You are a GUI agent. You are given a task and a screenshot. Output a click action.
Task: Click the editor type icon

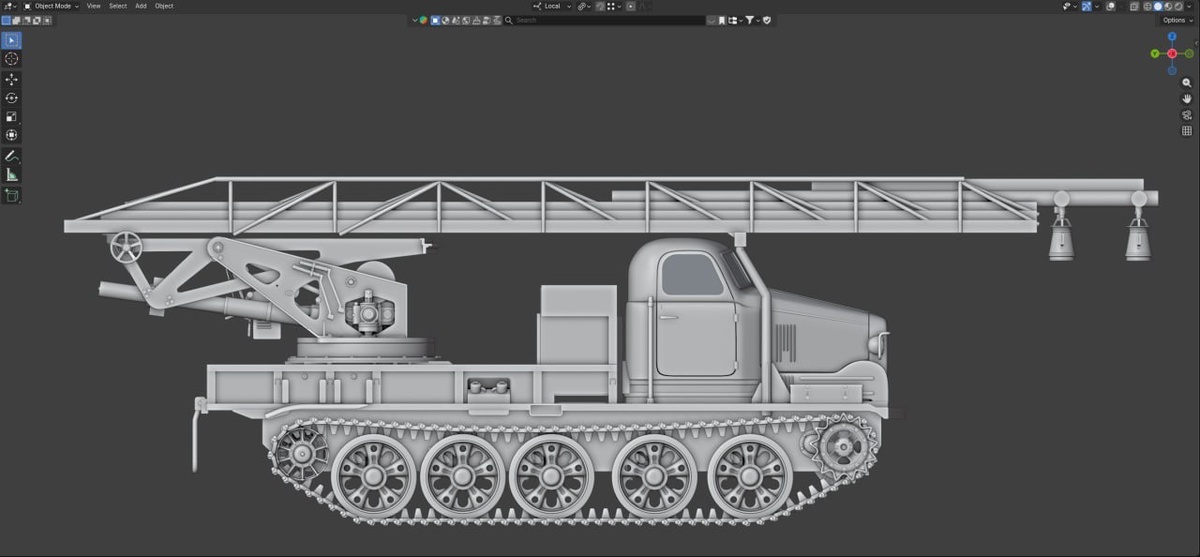(x=9, y=6)
